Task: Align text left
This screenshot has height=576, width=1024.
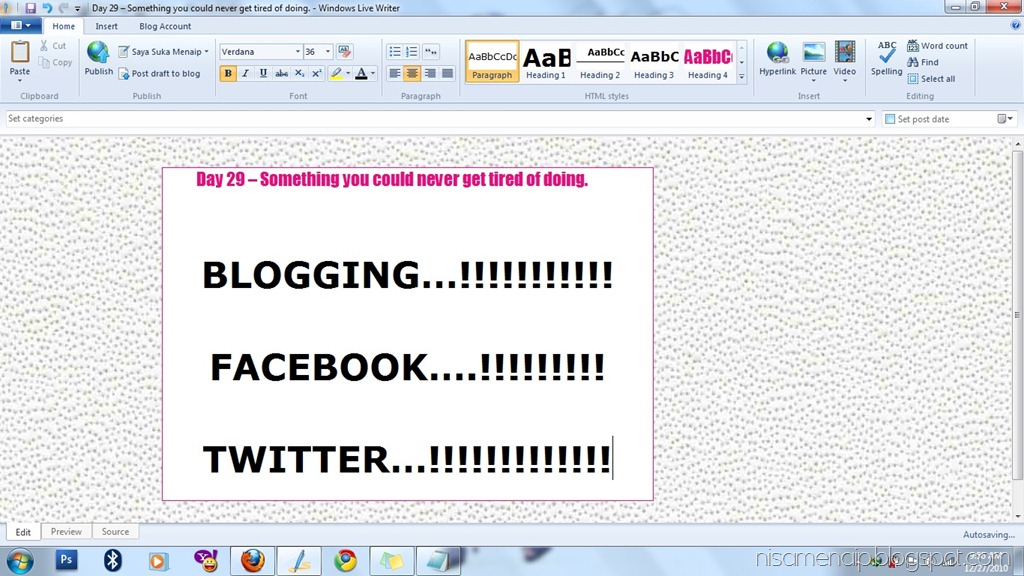Action: 394,74
